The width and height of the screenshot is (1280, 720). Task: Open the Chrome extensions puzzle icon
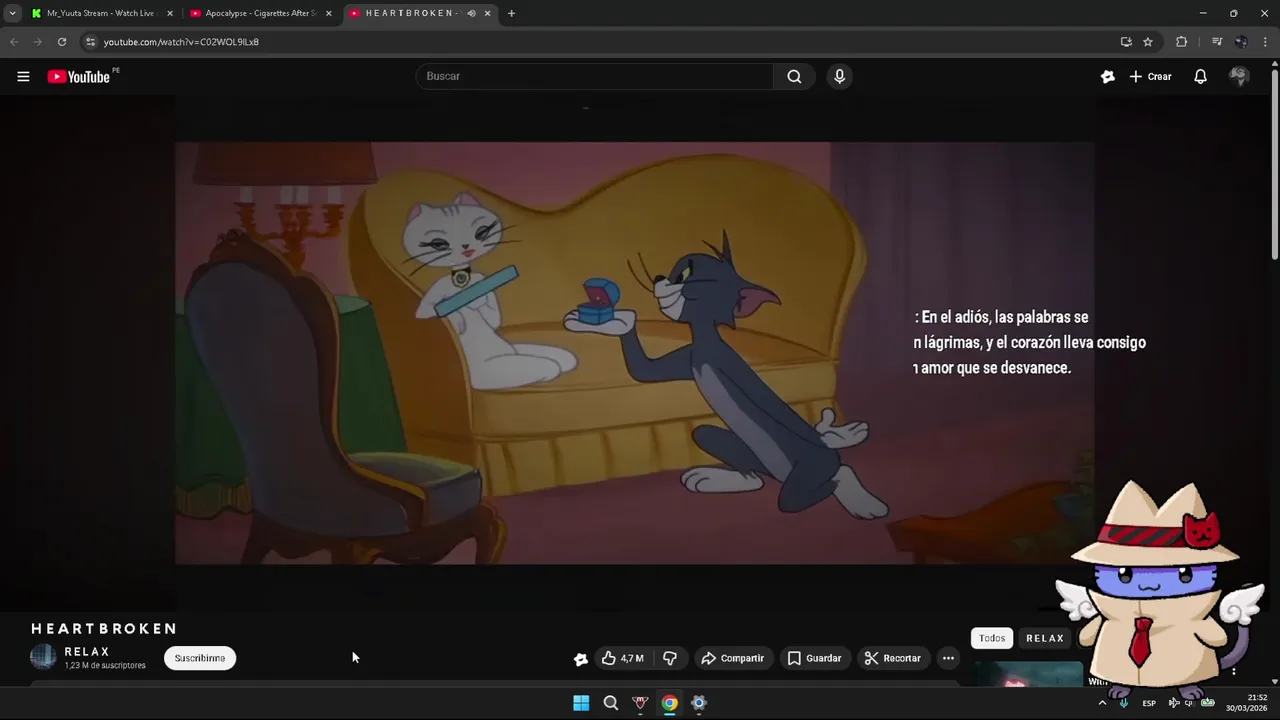1181,42
